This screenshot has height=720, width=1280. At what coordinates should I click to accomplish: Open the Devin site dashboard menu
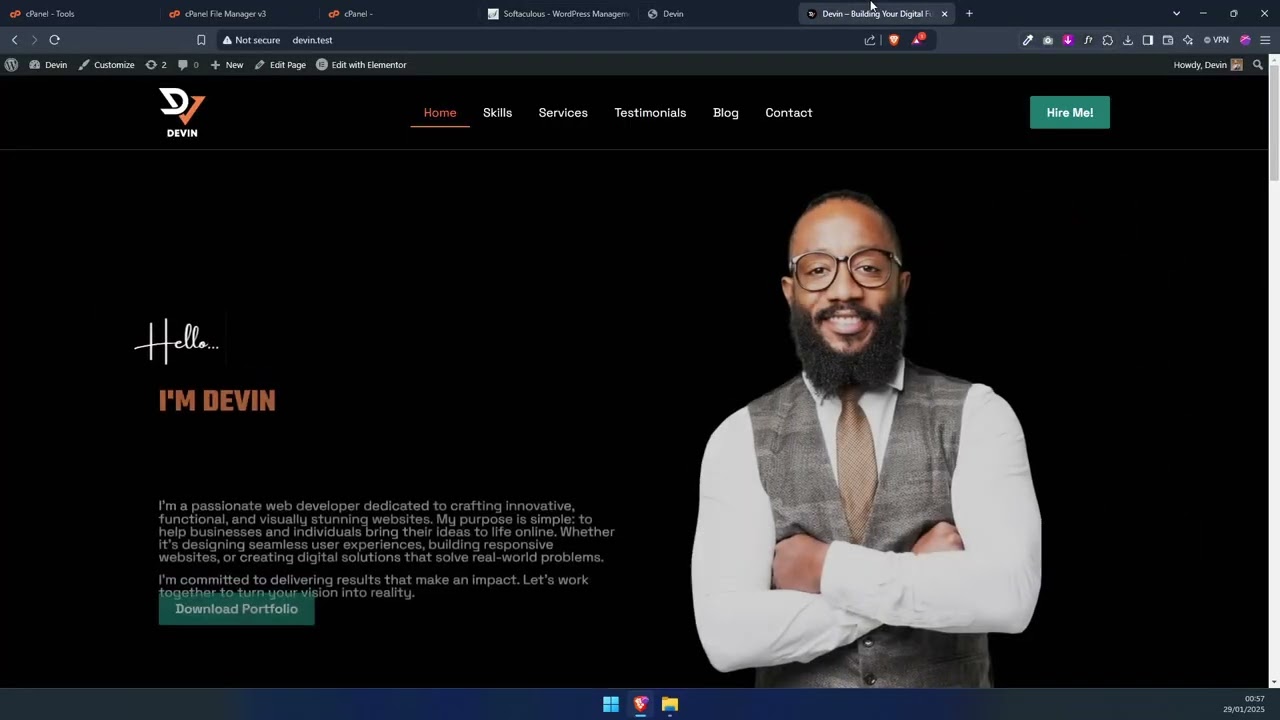click(x=48, y=65)
